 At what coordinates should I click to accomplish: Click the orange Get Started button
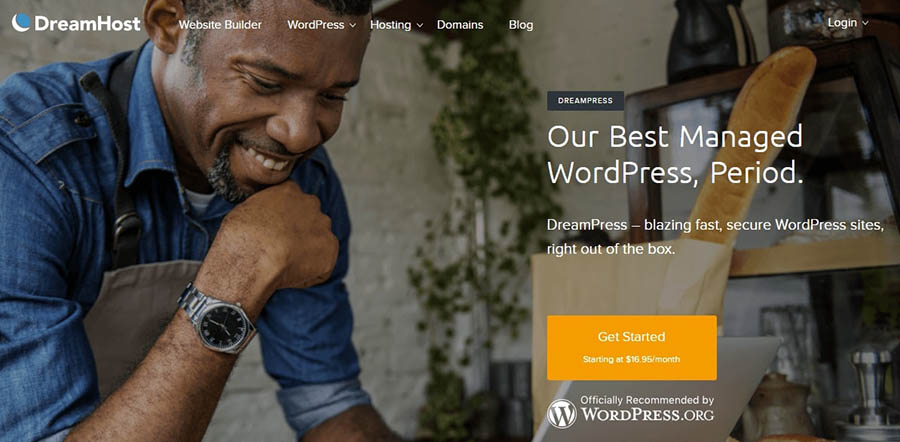[631, 347]
